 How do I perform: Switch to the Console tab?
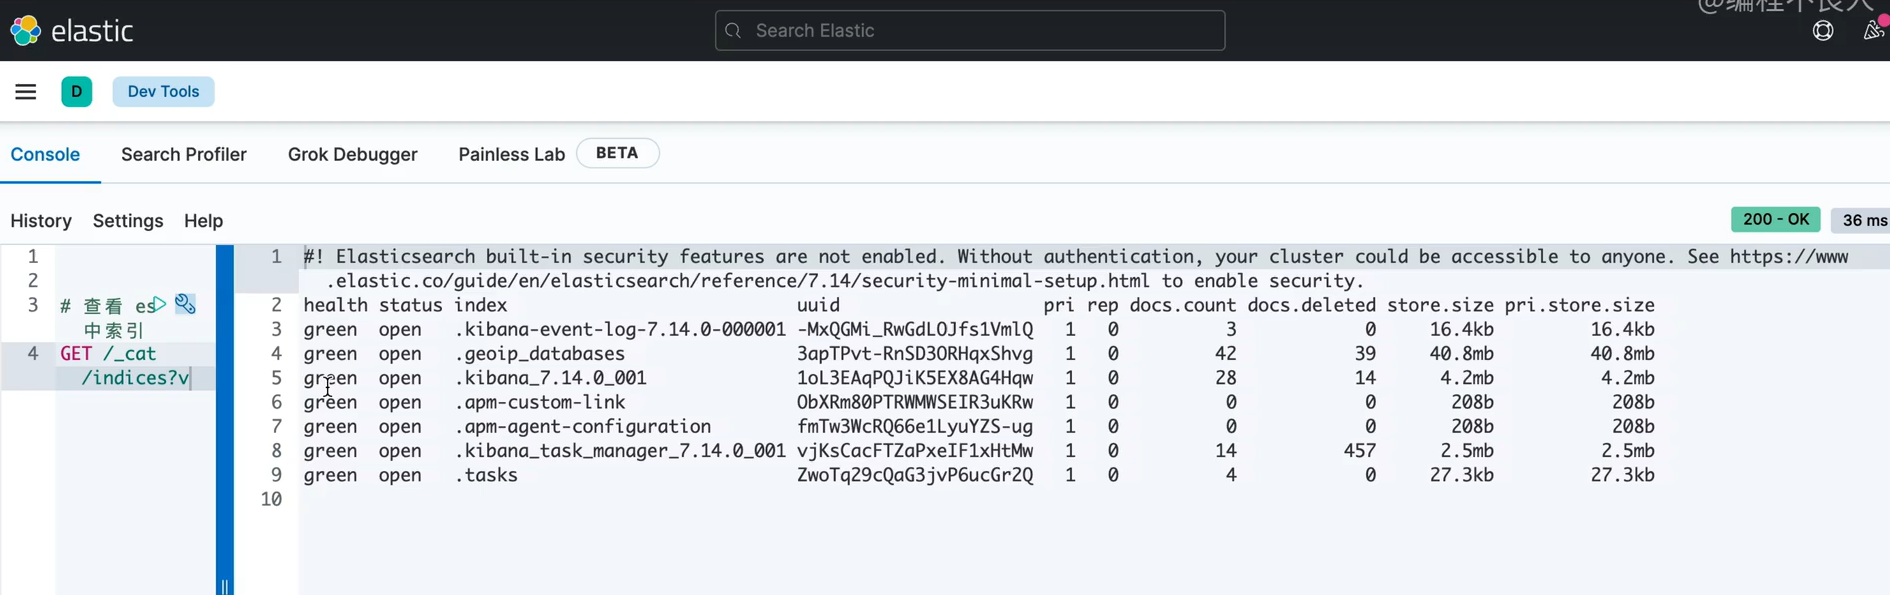pos(45,155)
